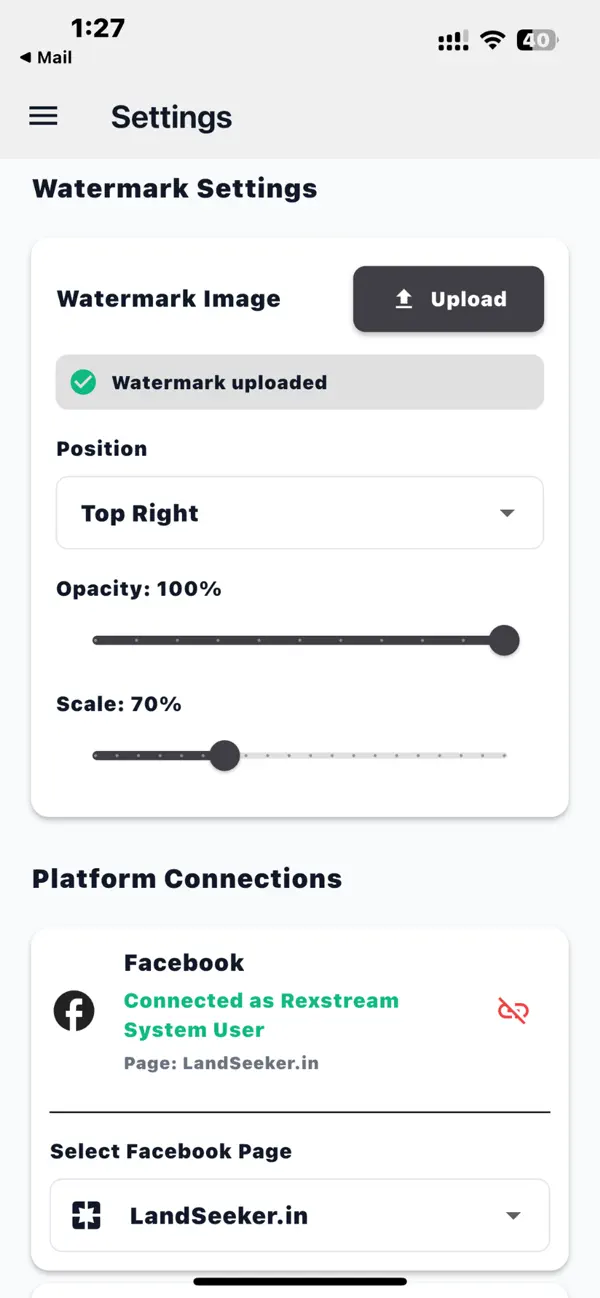600x1298 pixels.
Task: Click the Upload button for watermark image
Action: pos(448,298)
